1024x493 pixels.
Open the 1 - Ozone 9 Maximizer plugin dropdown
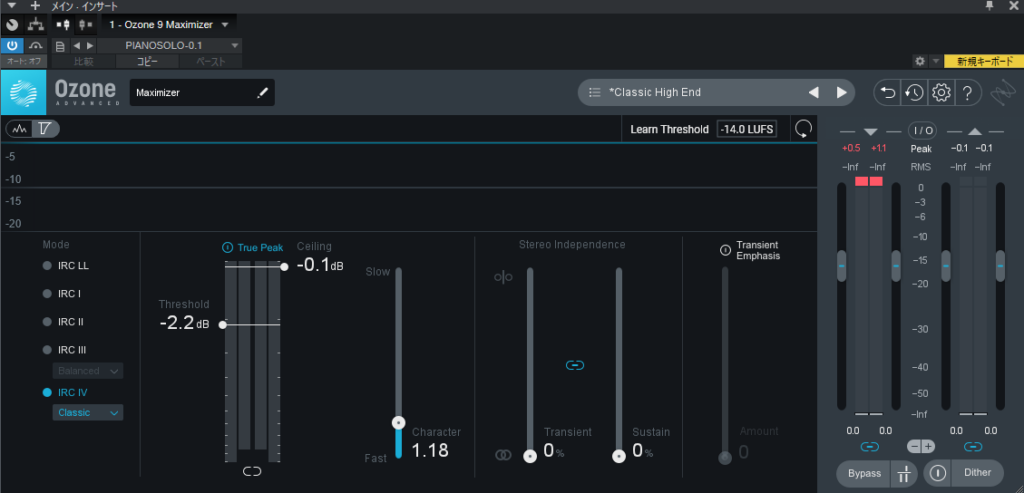[169, 25]
